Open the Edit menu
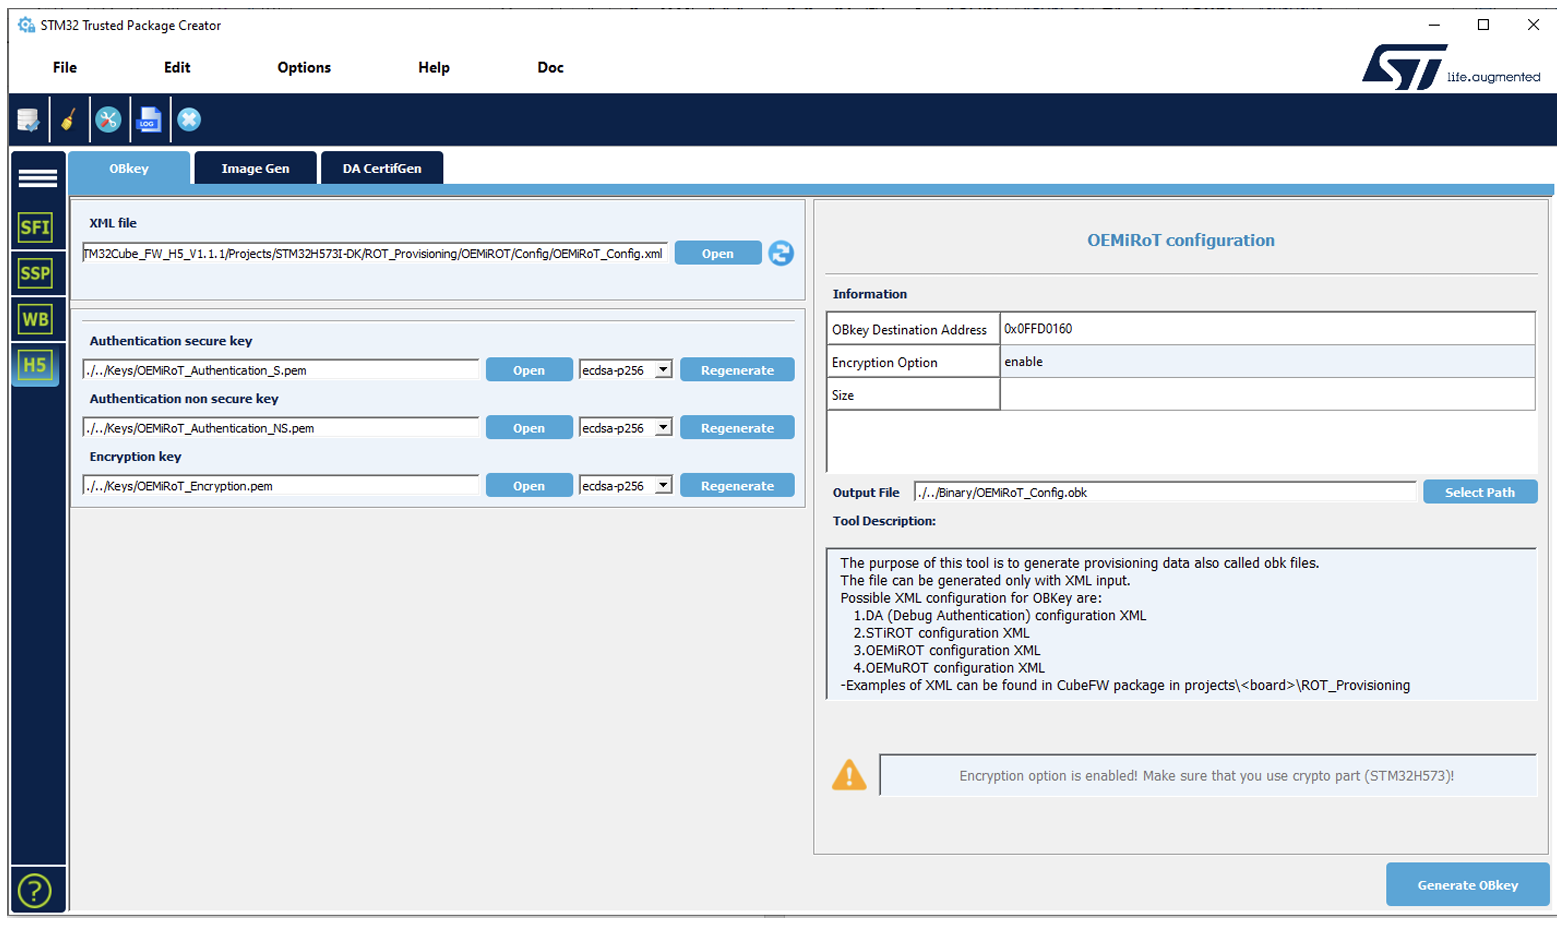This screenshot has height=928, width=1558. pos(177,67)
